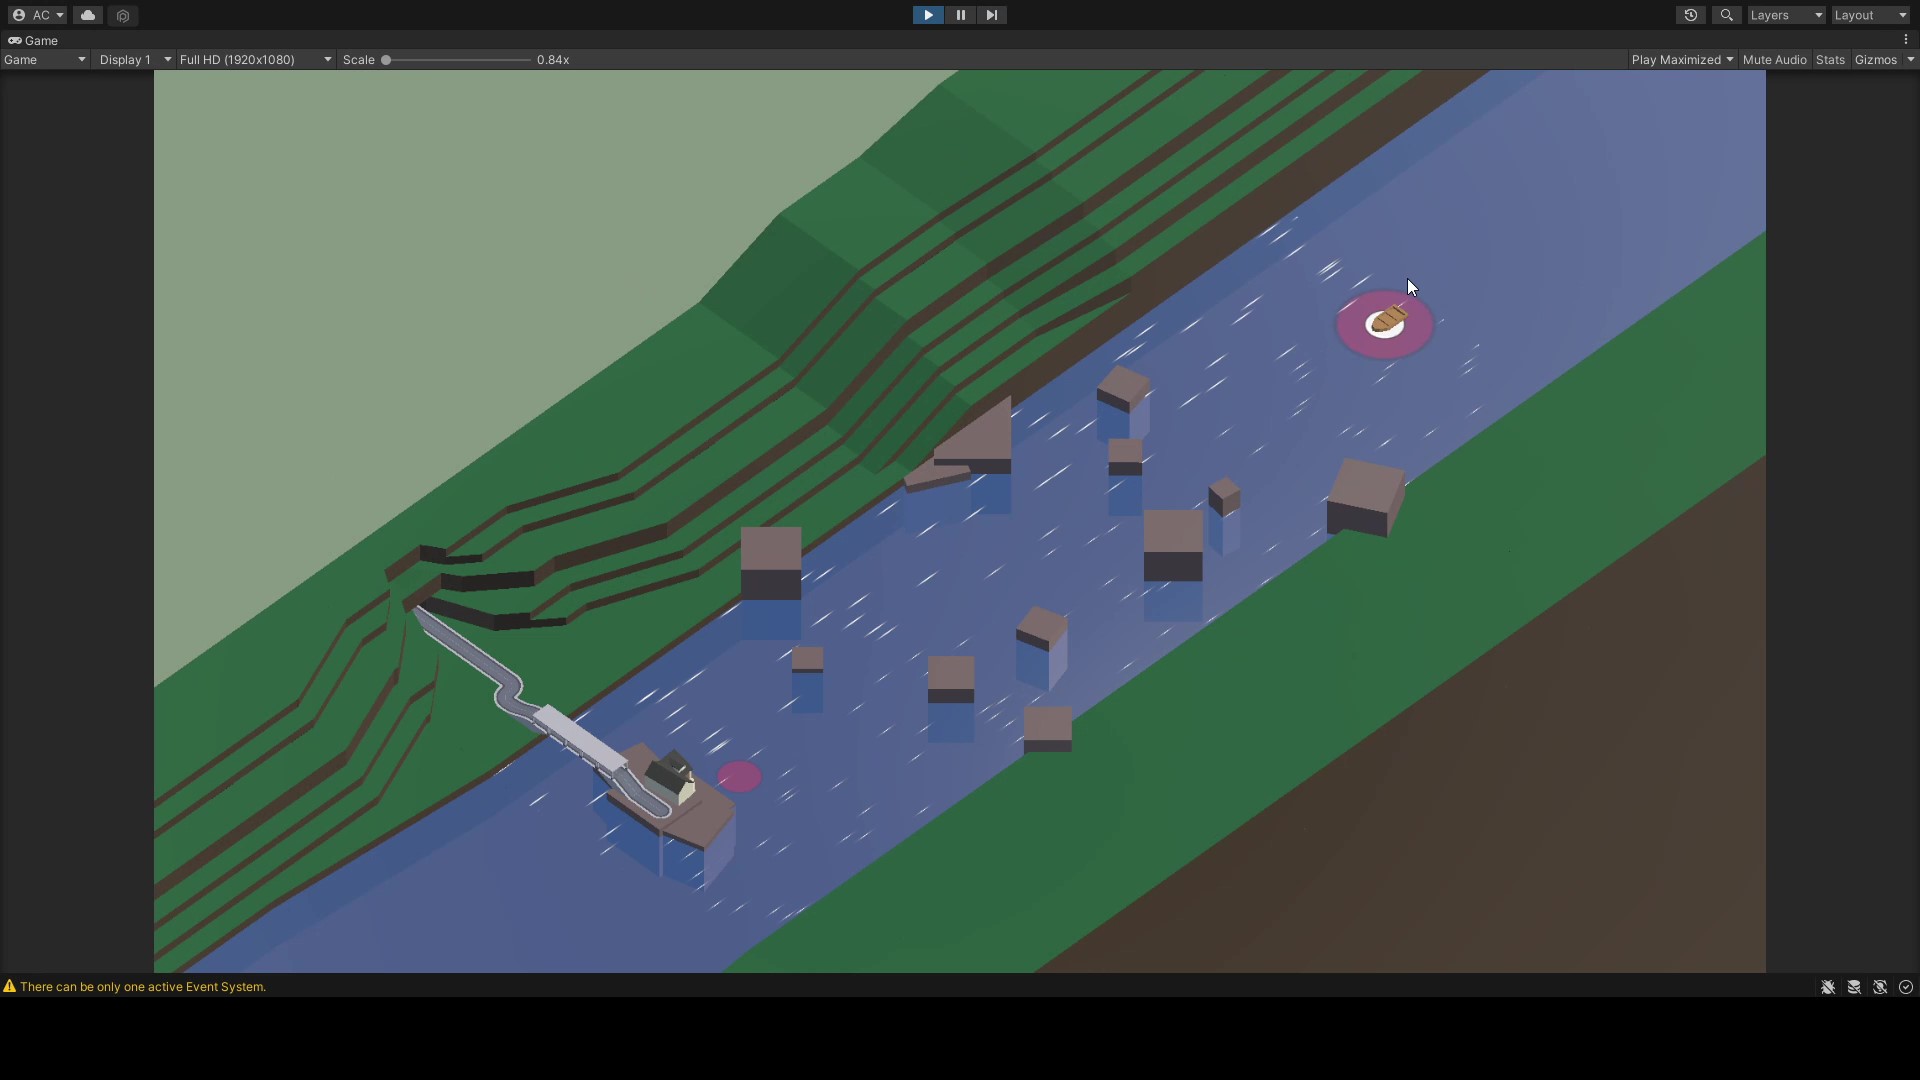Open the cloud services icon
The height and width of the screenshot is (1080, 1920).
click(88, 15)
